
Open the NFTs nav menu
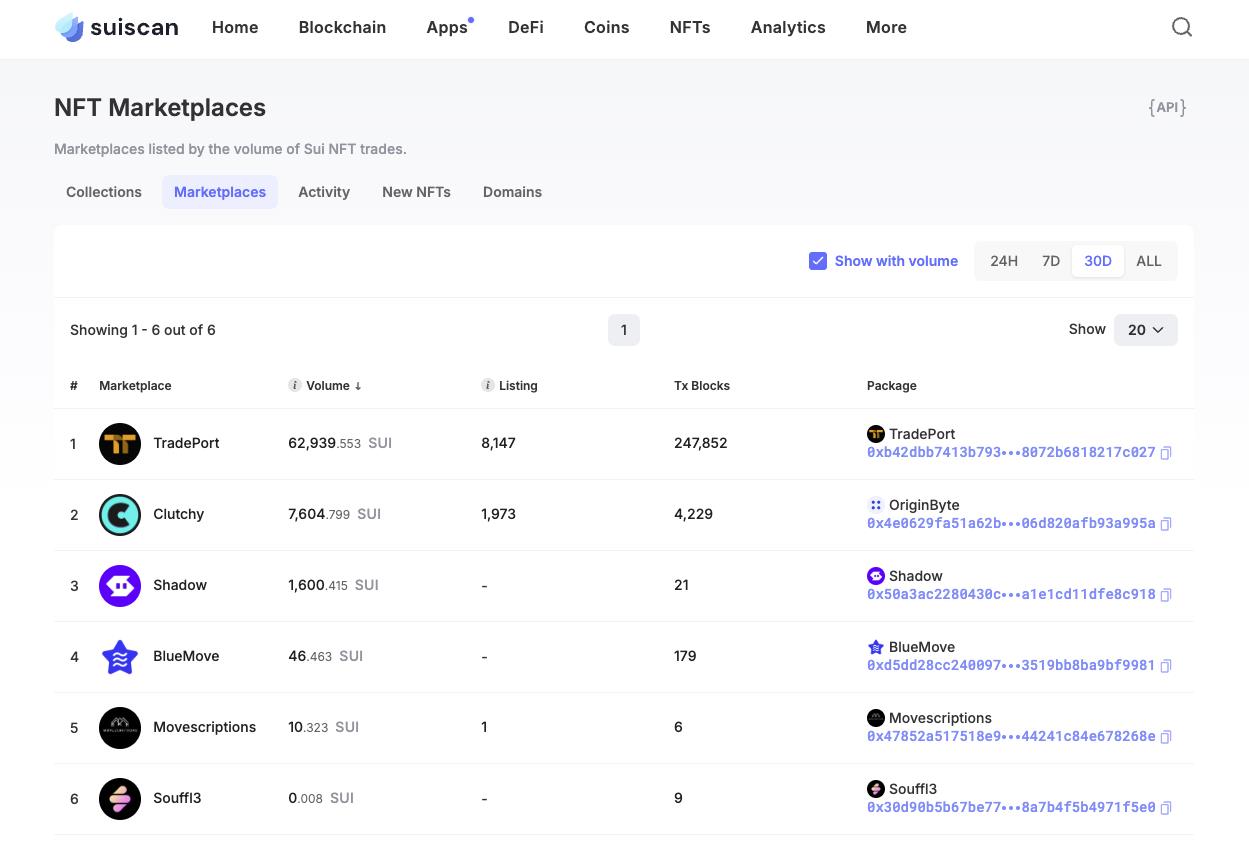[x=690, y=28]
